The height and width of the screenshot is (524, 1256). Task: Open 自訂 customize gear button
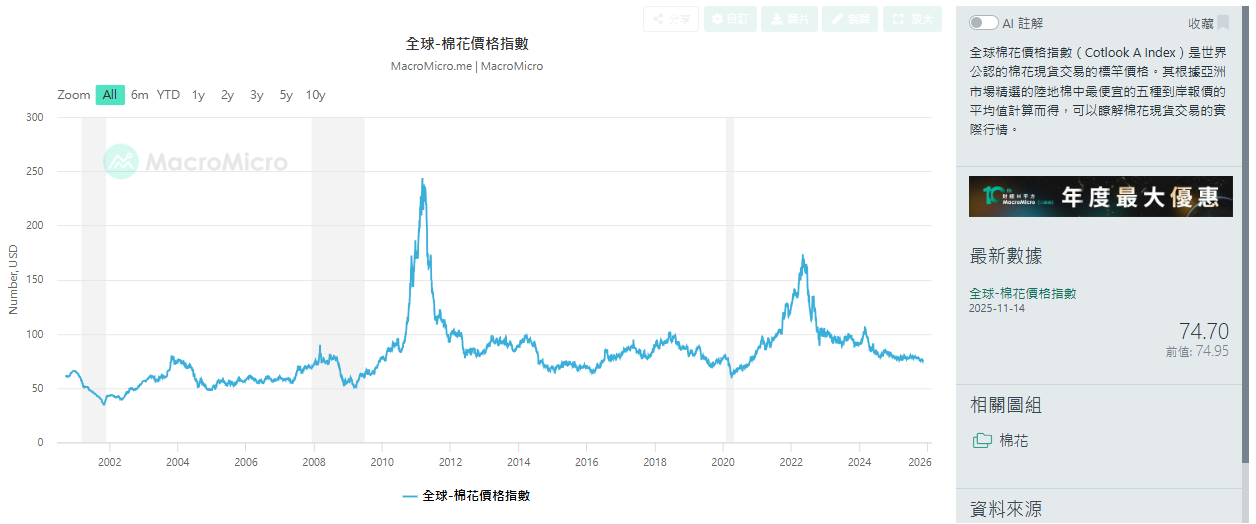tap(730, 19)
